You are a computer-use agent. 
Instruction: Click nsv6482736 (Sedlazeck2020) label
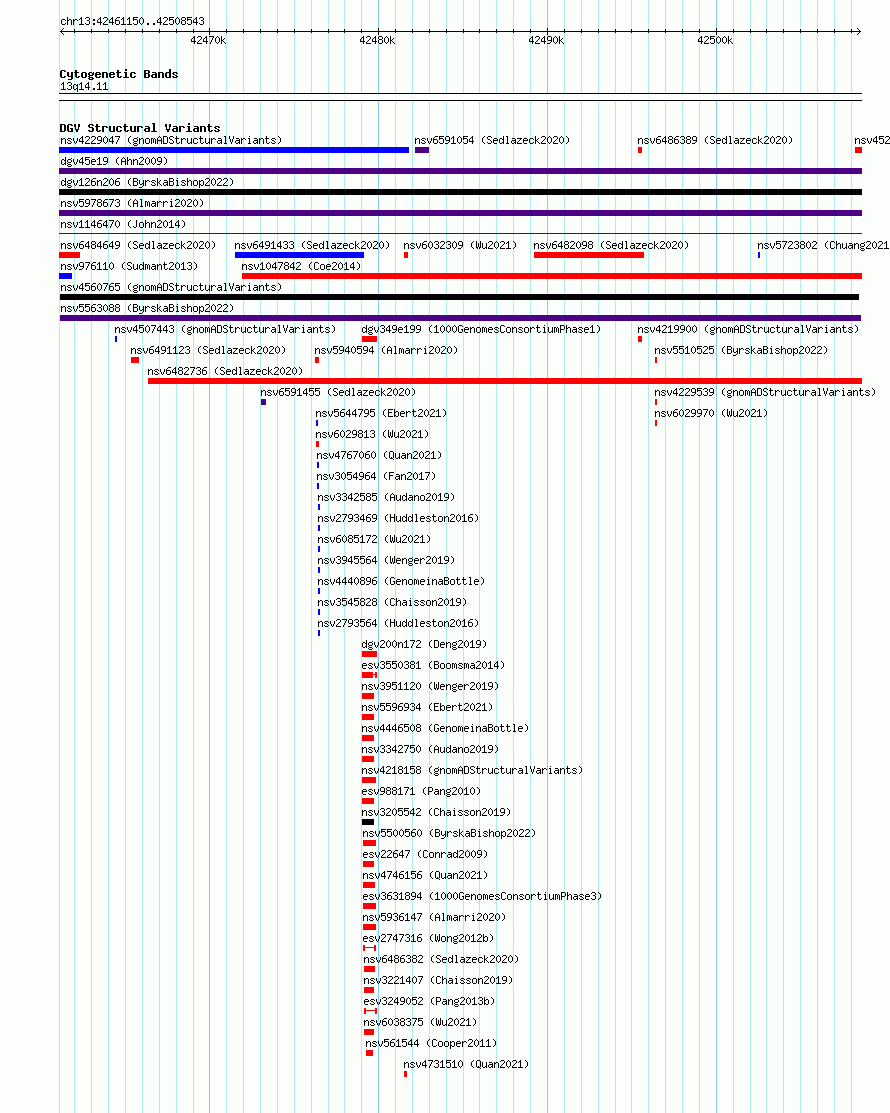225,371
